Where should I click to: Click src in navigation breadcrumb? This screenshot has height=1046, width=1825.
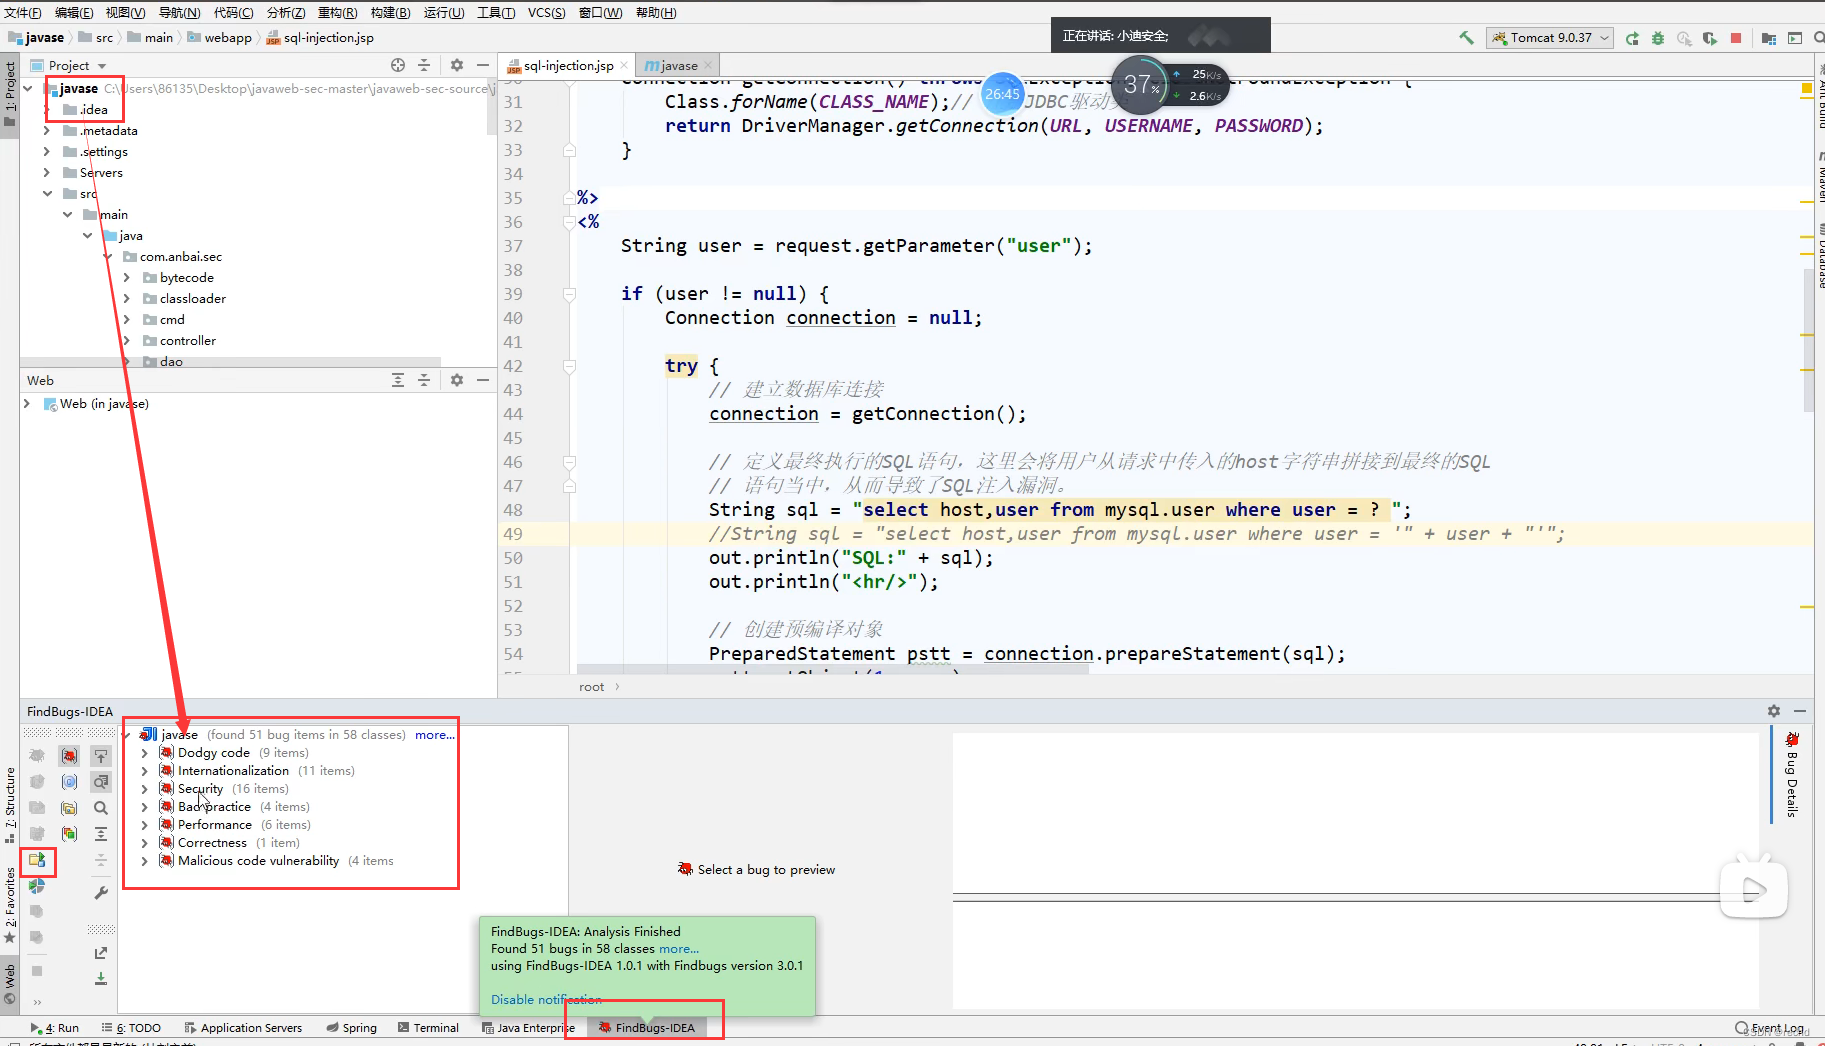[96, 38]
